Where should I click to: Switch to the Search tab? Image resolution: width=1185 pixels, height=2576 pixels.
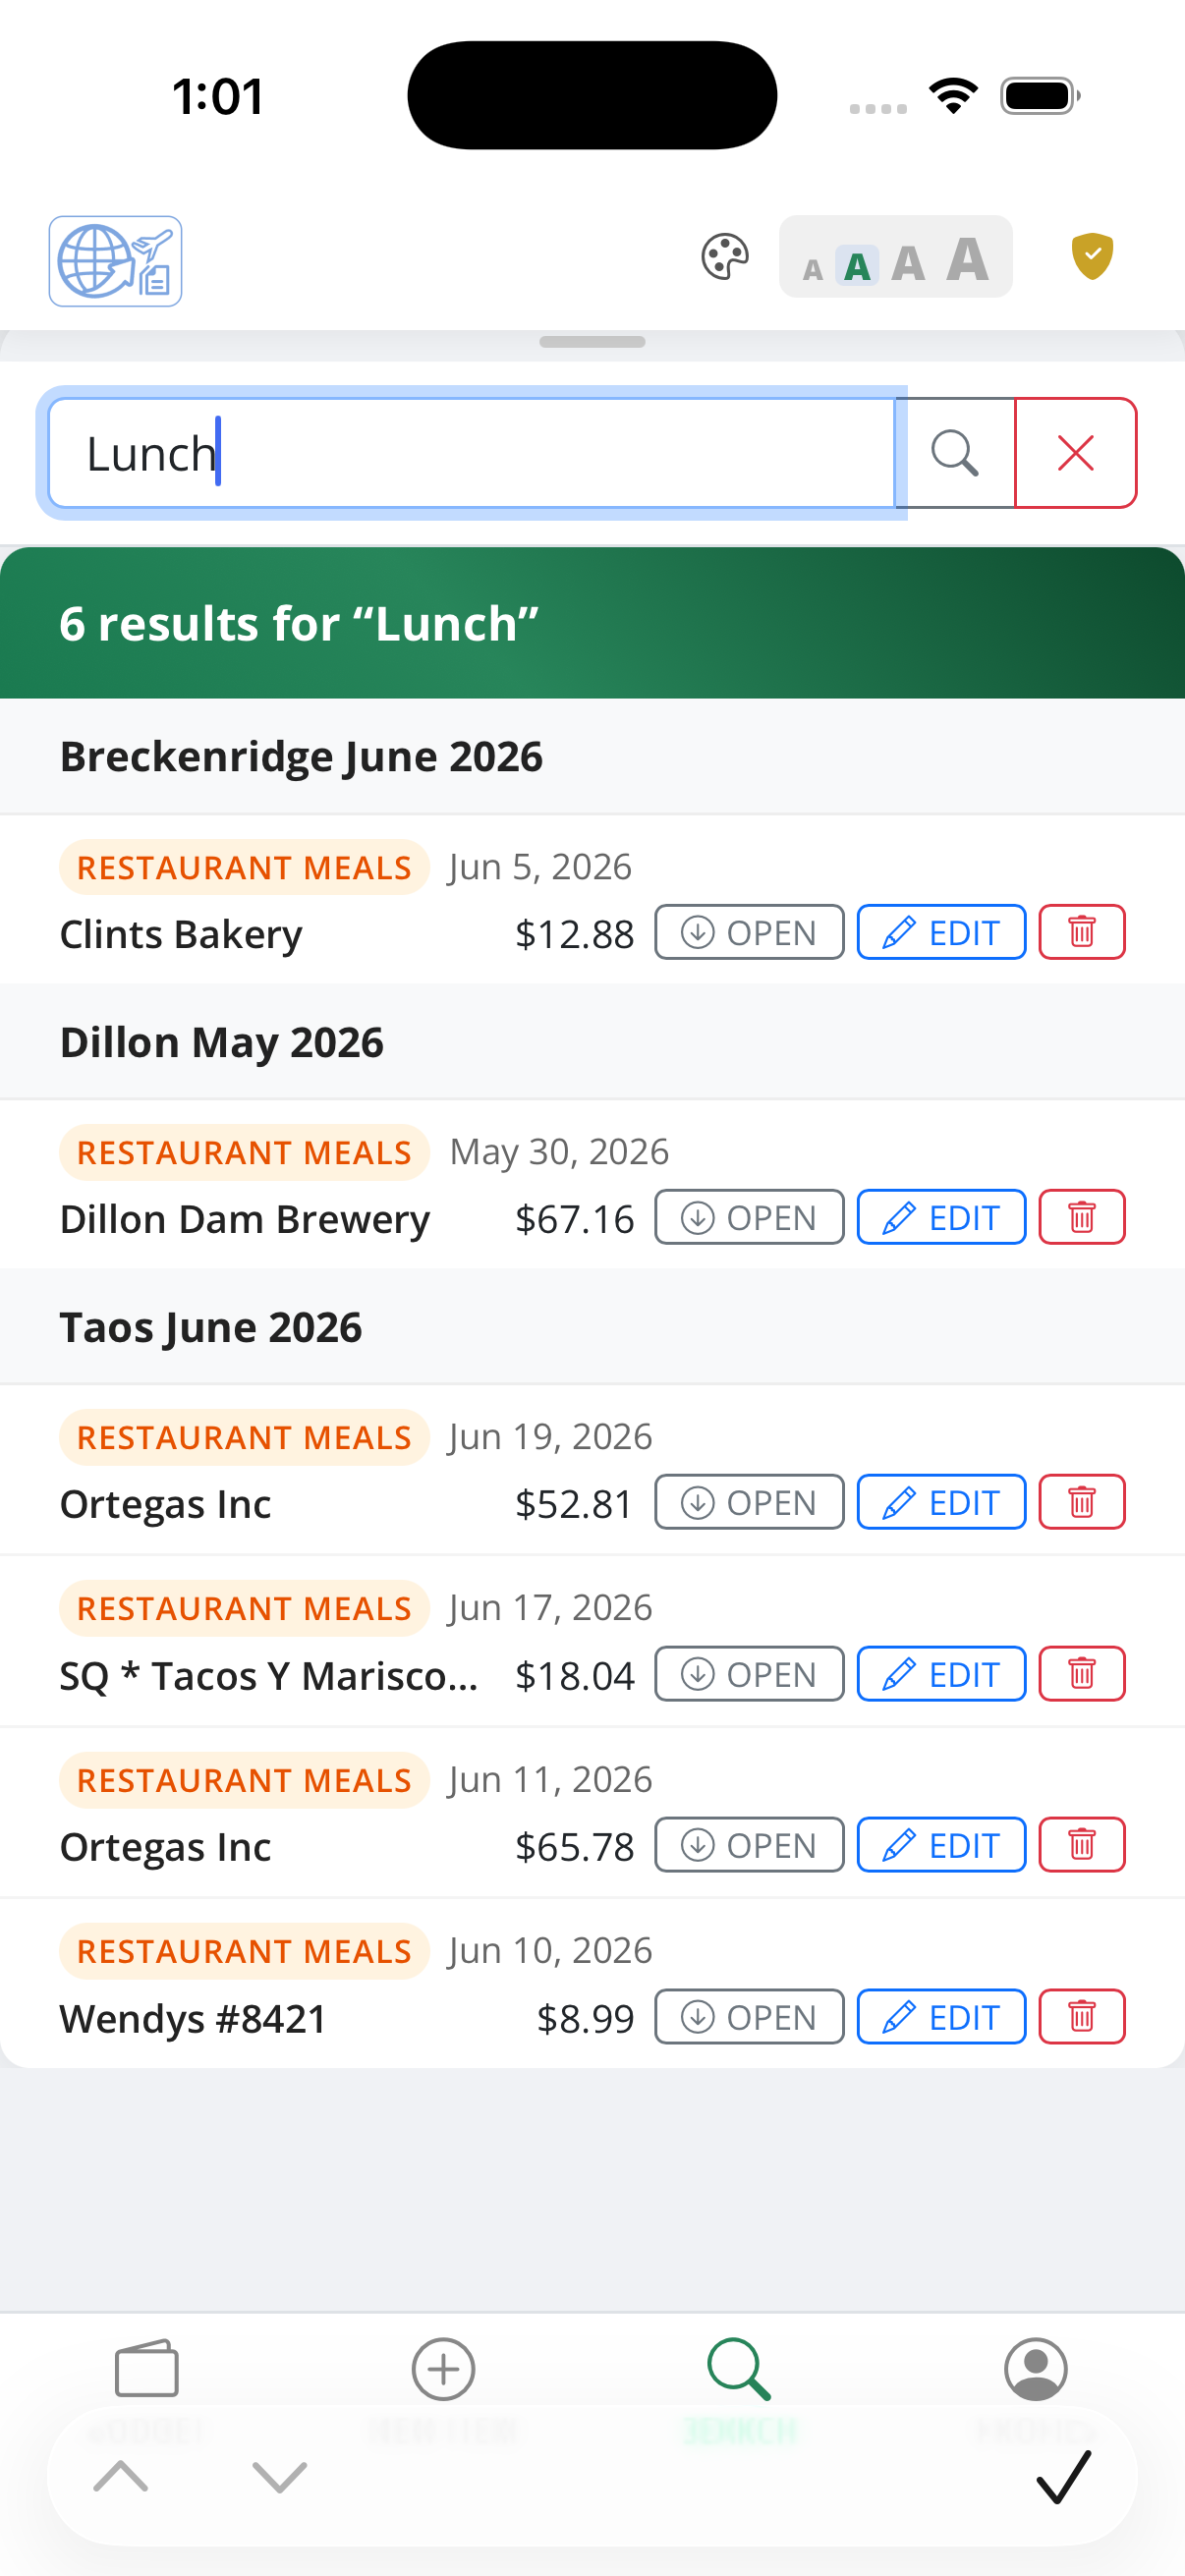tap(740, 2388)
